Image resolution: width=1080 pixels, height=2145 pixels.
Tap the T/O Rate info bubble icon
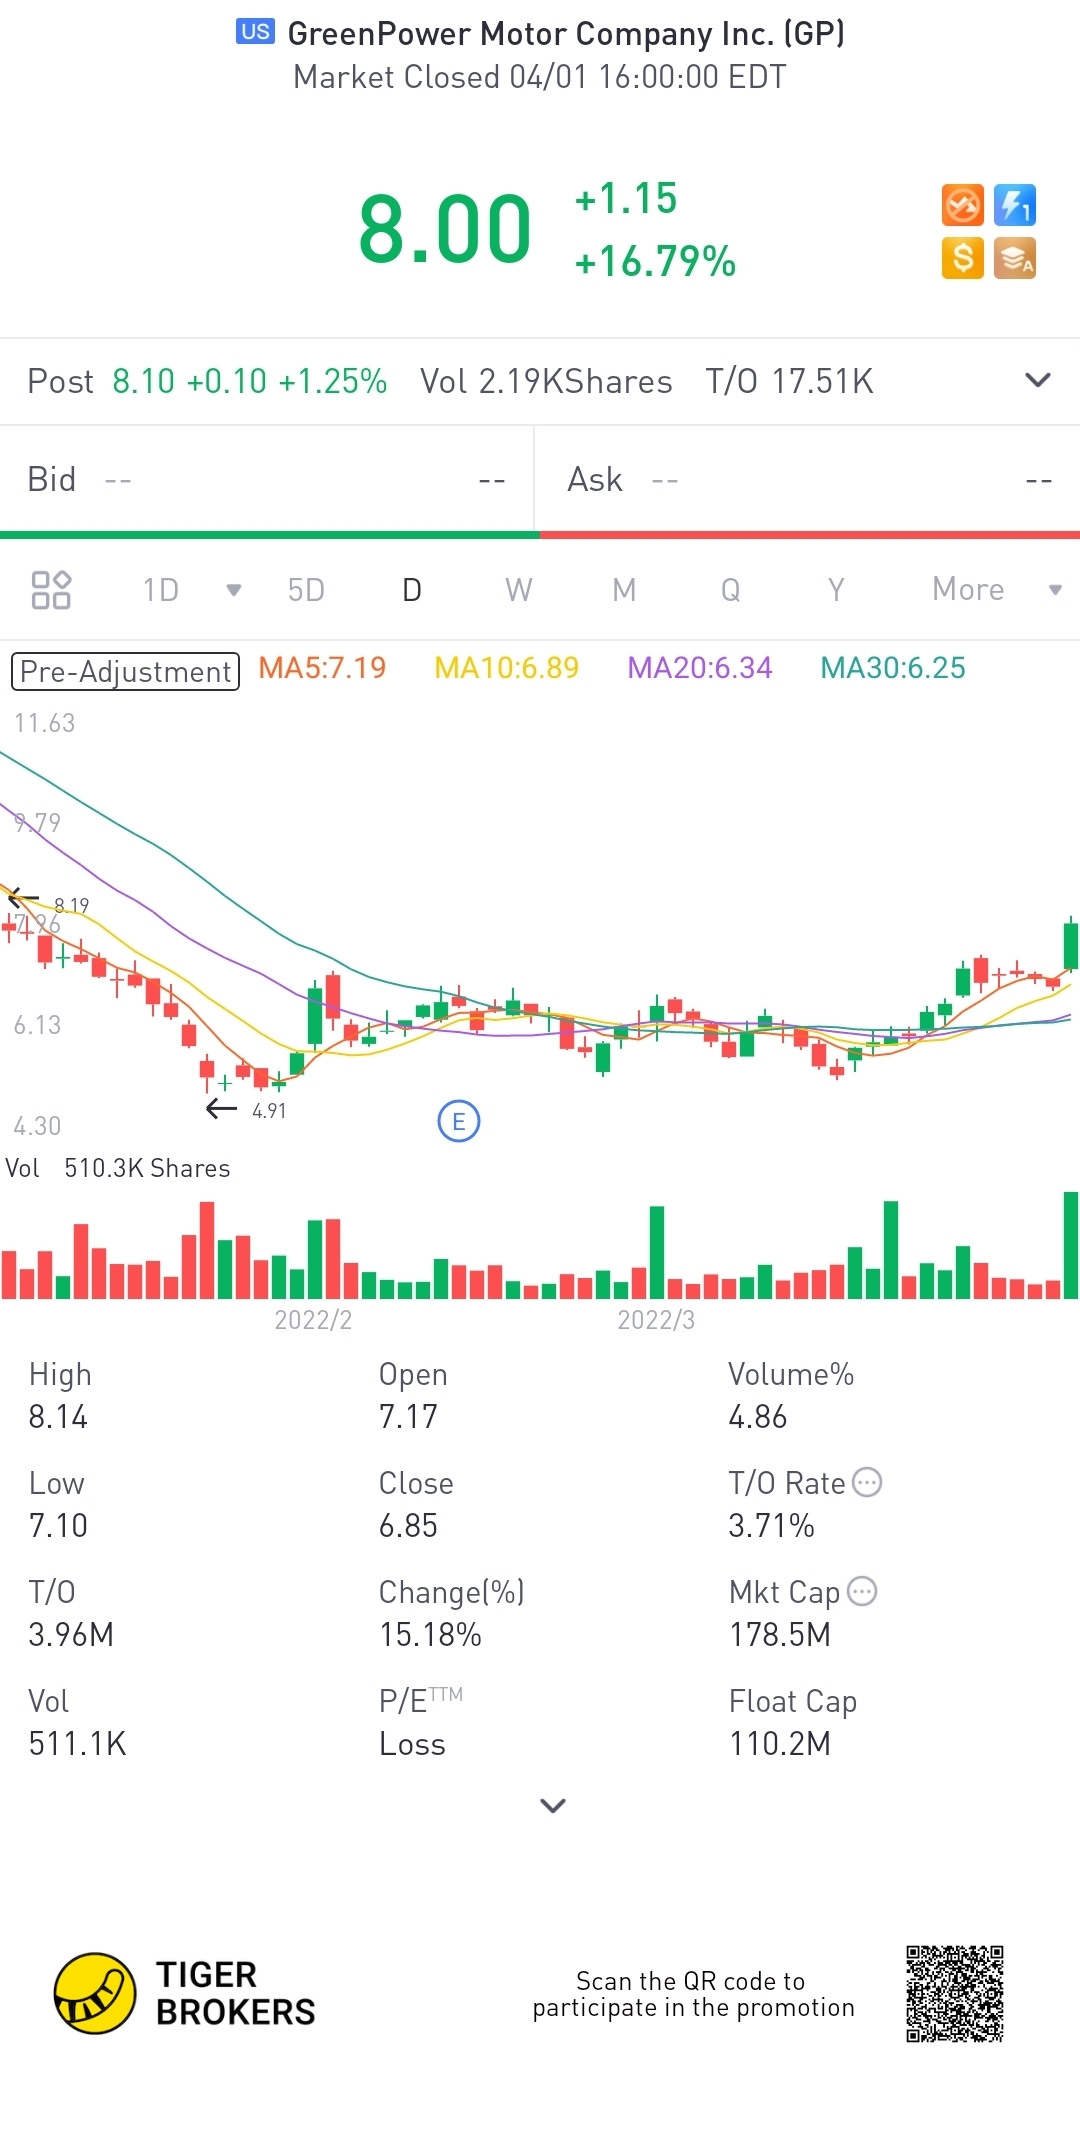tap(867, 1482)
